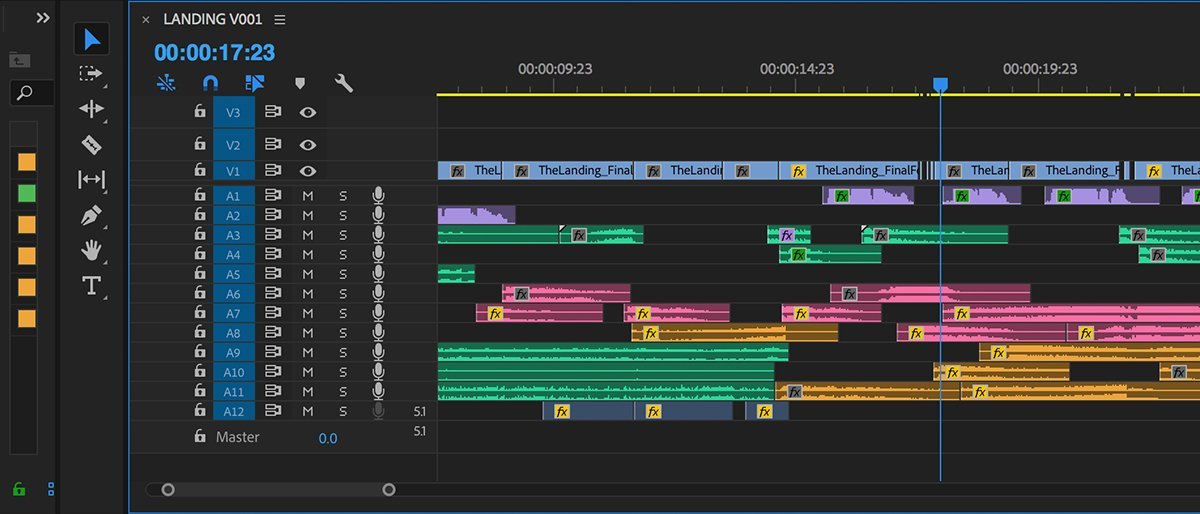Screen dimensions: 1200x514
Task: Click the bottom orange label color swatch
Action: [x=27, y=319]
